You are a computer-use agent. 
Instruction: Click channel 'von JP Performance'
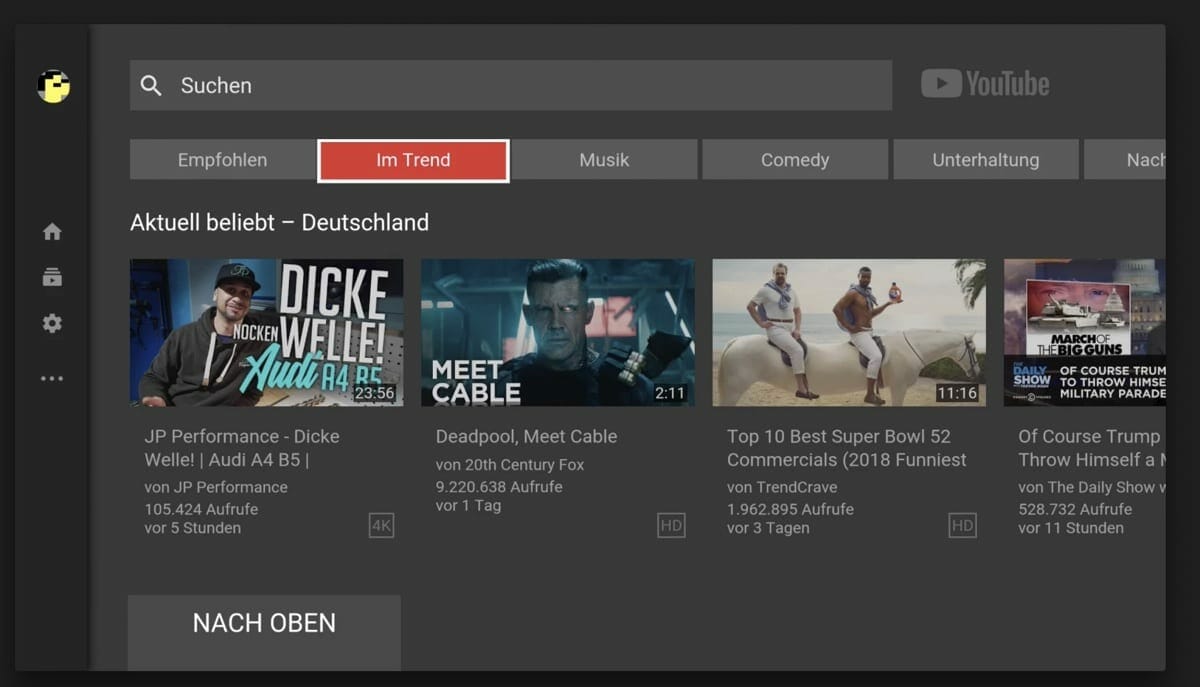click(216, 487)
